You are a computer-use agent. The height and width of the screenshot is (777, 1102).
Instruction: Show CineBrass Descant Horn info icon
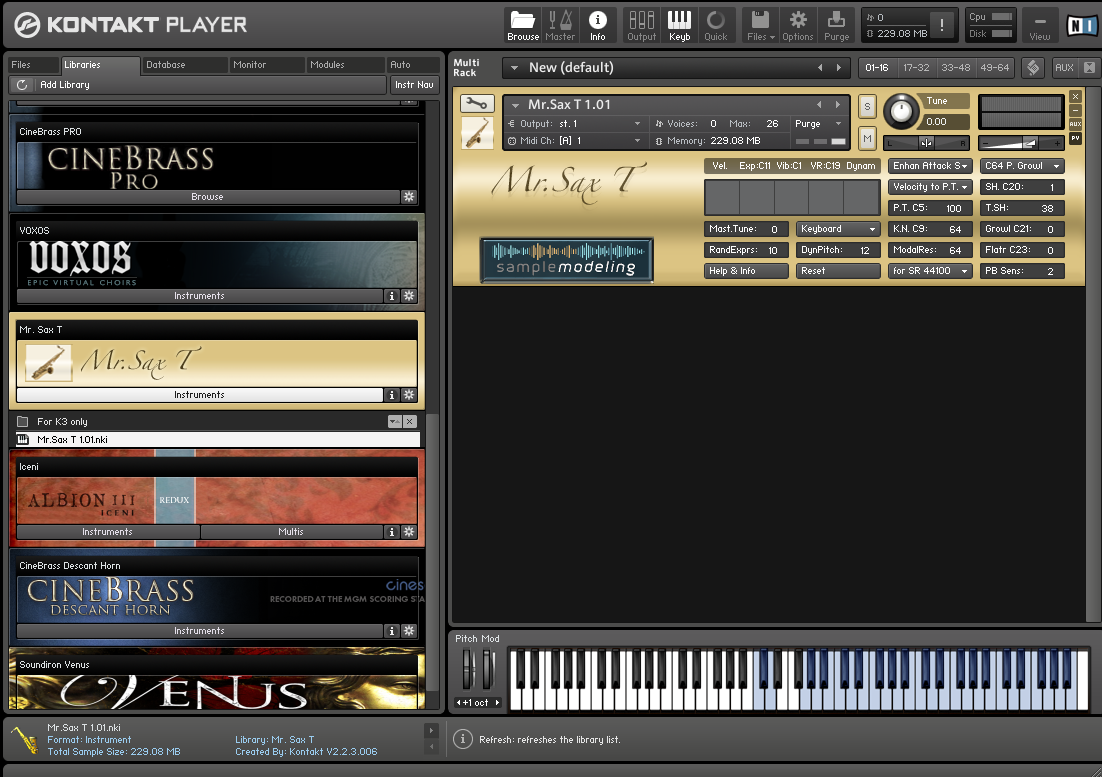[391, 631]
